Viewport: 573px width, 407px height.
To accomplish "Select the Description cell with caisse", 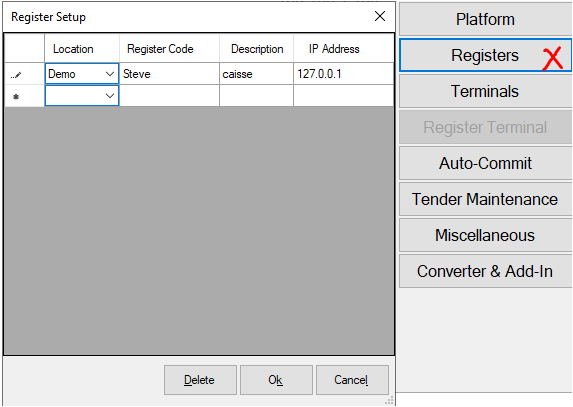I will (x=256, y=74).
